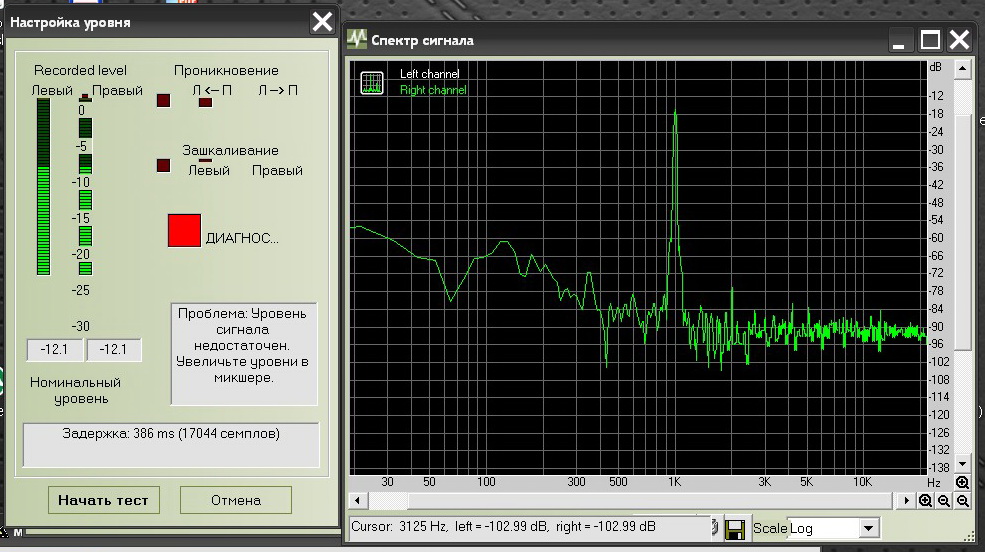Screen dimensions: 985x552
Task: Click the Зашкаливание label
Action: 231,151
